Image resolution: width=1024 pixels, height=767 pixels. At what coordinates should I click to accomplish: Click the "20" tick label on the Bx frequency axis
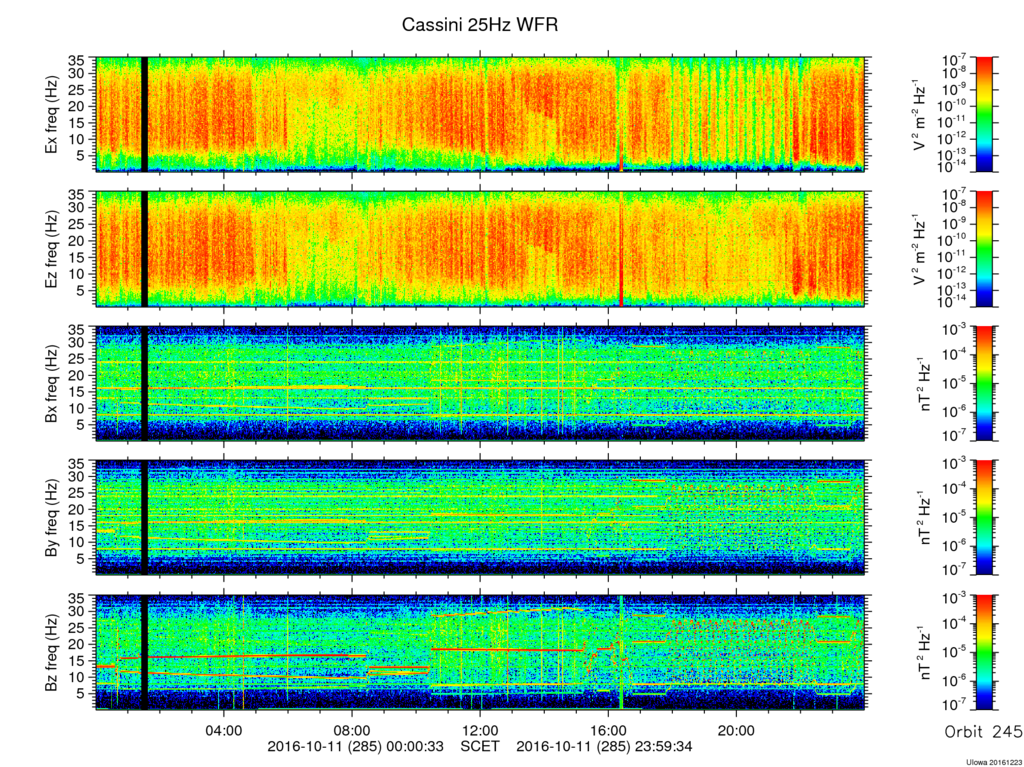coord(76,376)
